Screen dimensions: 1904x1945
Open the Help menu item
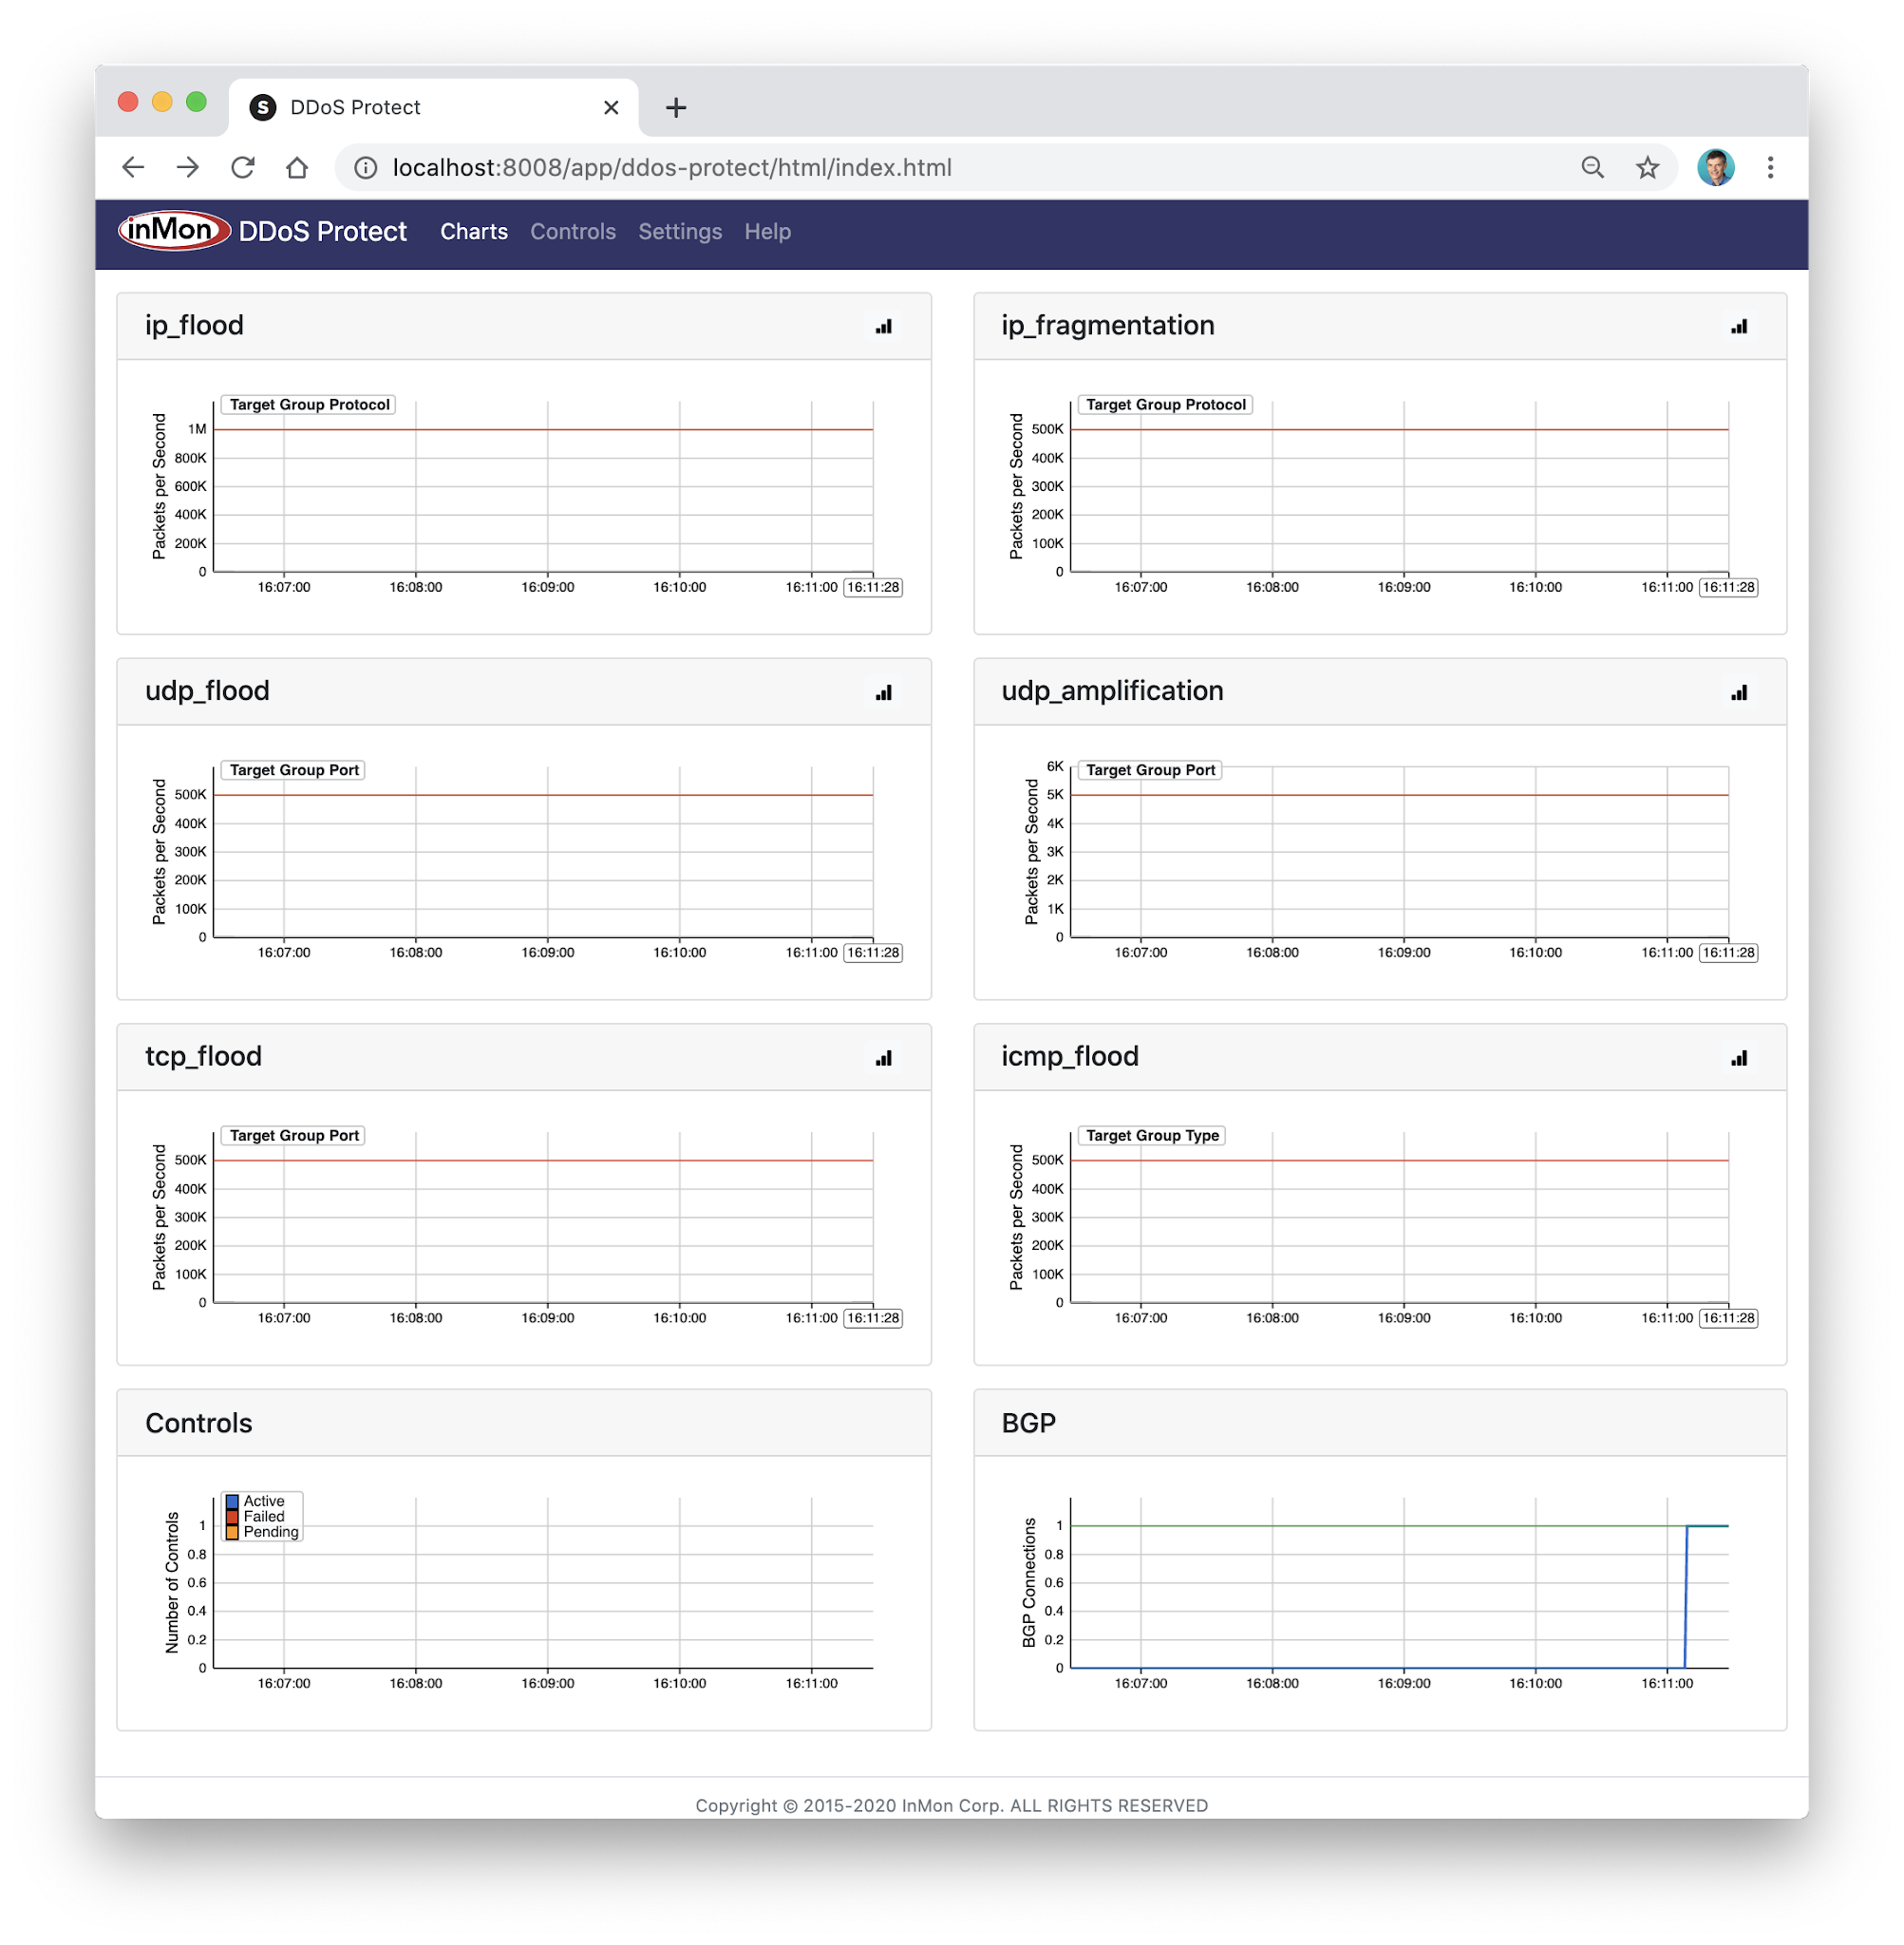click(x=767, y=232)
